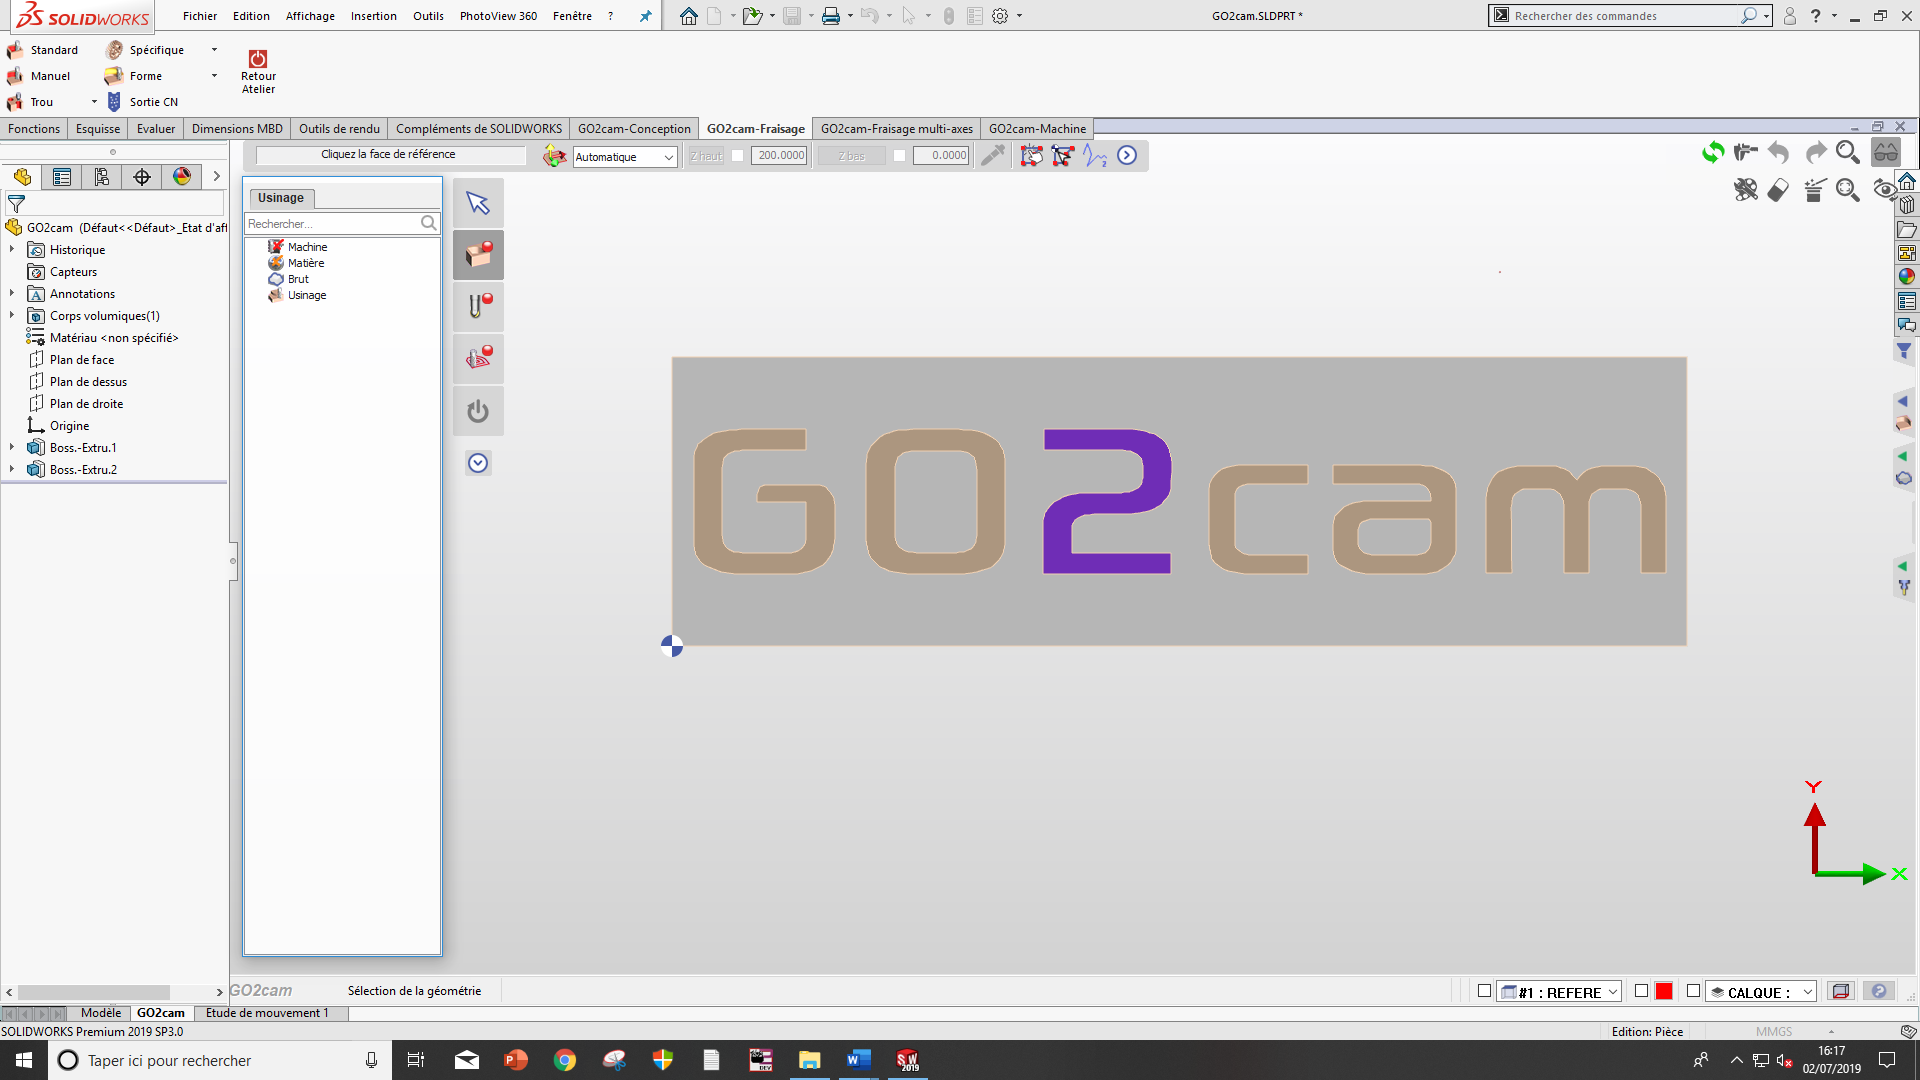Open the PropertyManager tab icon
Image resolution: width=1920 pixels, height=1080 pixels.
(x=62, y=177)
